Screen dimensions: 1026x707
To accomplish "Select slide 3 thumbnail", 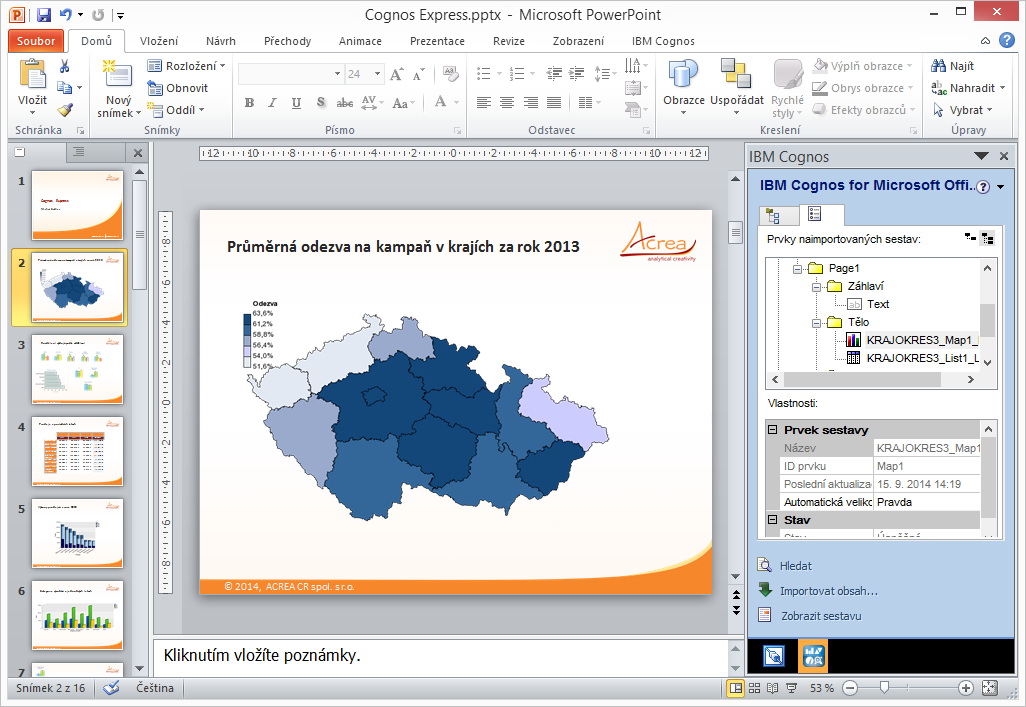I will pos(77,369).
